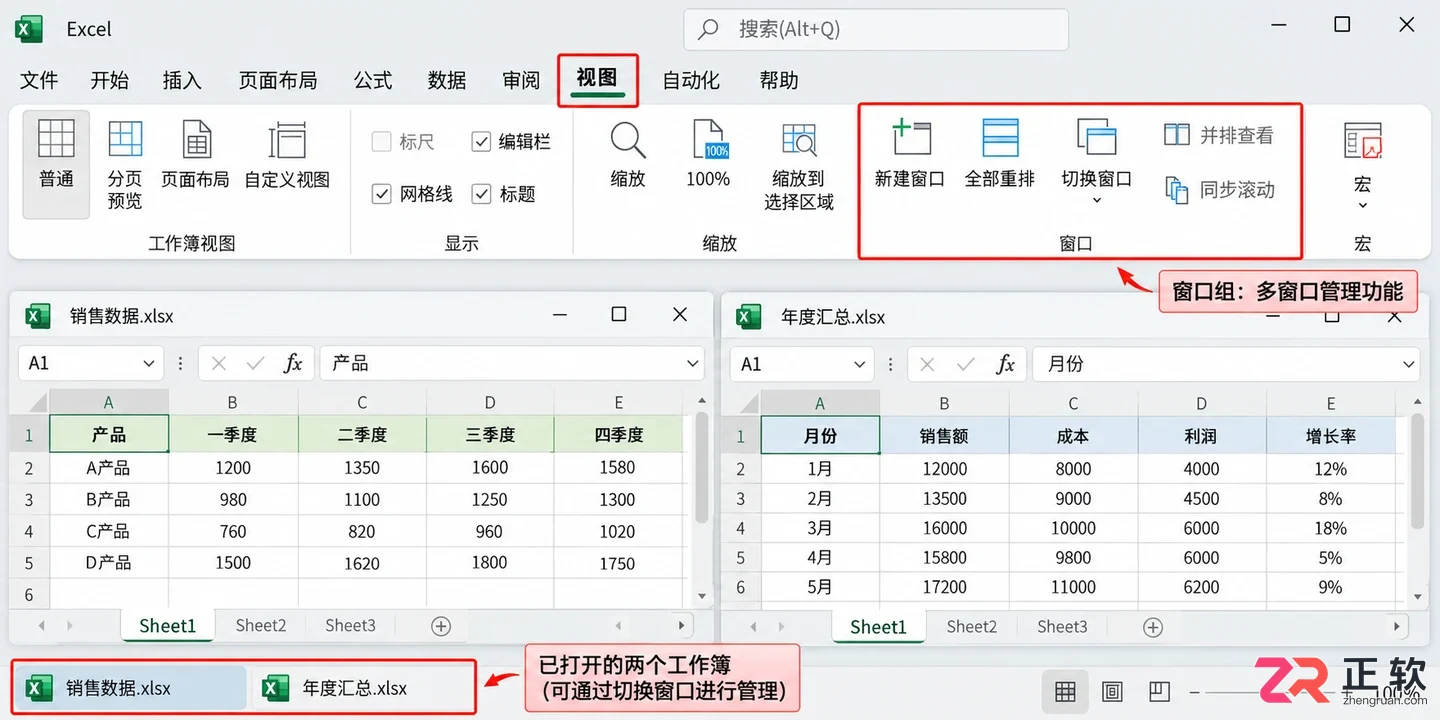
Task: Activate the 销售数据.xlsx taskbar button
Action: point(130,688)
